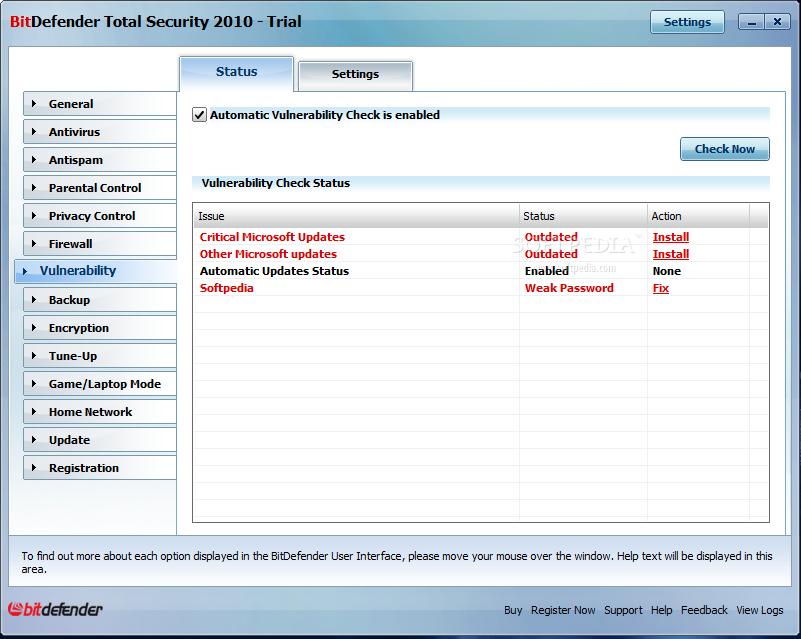Open the Encryption sidebar section

[x=78, y=328]
